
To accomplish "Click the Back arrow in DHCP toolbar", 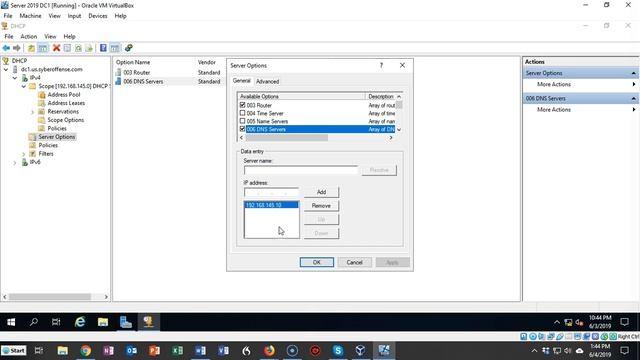I will pyautogui.click(x=6, y=48).
